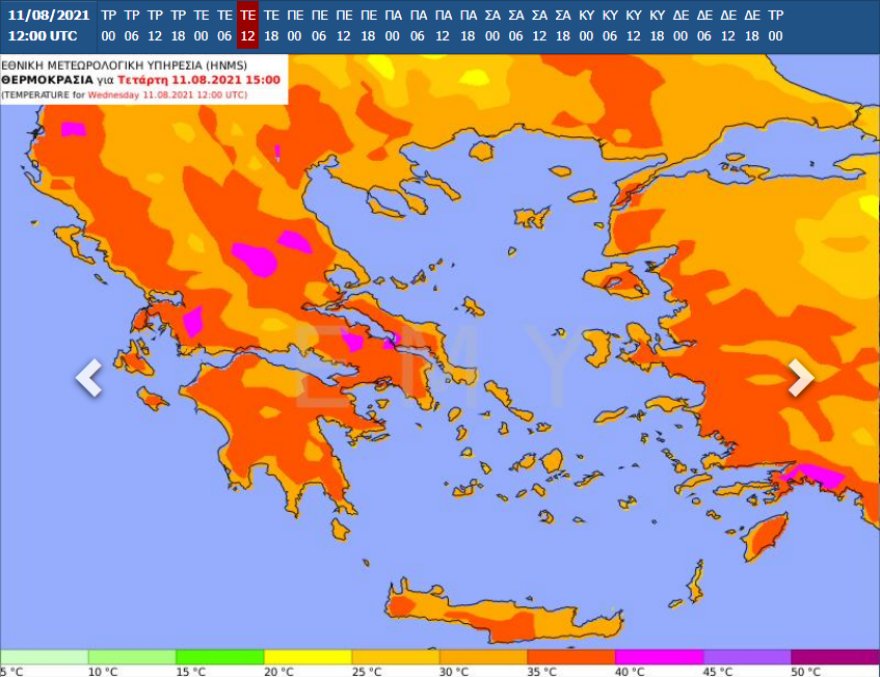Click the yellow 20 °C legend color band
This screenshot has height=677, width=880.
307,657
